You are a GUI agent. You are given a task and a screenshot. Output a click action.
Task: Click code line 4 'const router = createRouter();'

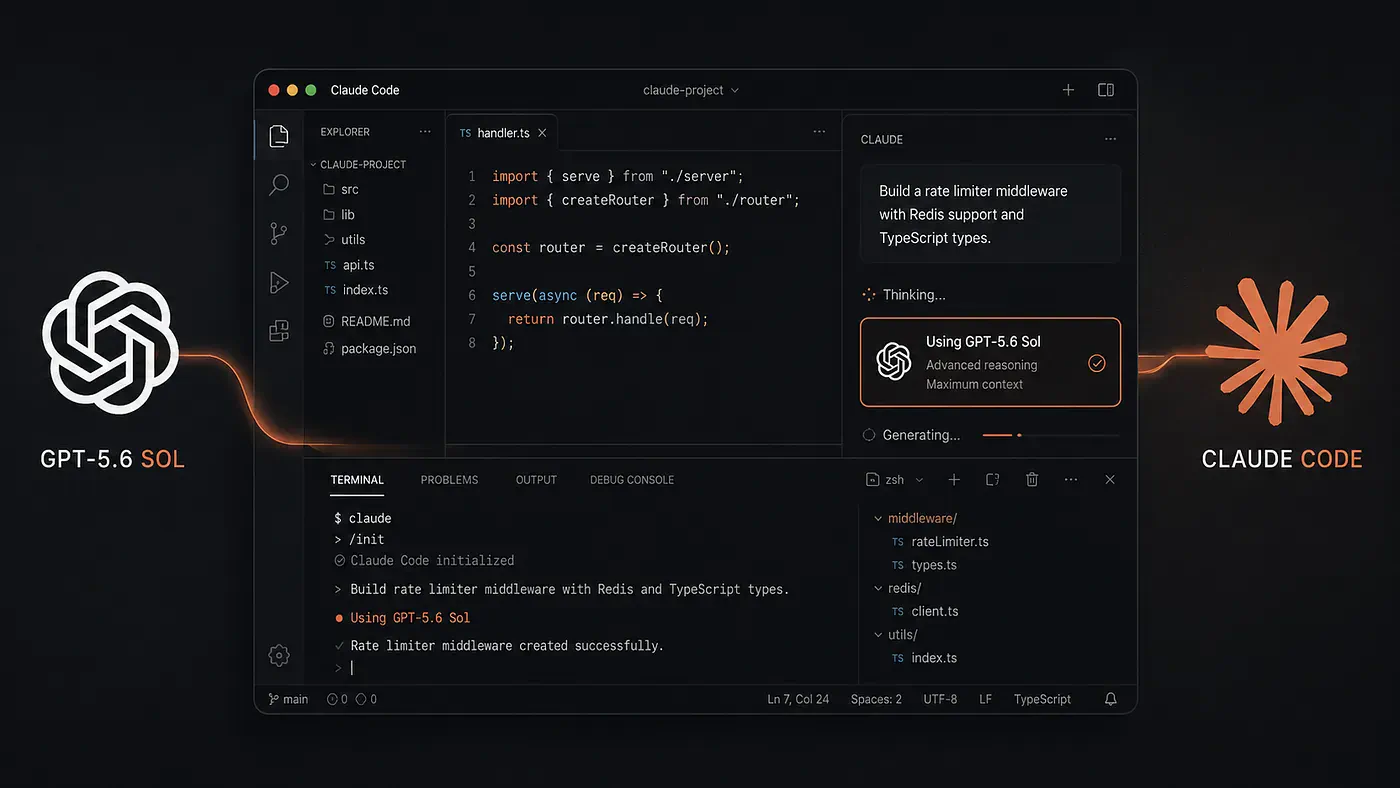610,247
